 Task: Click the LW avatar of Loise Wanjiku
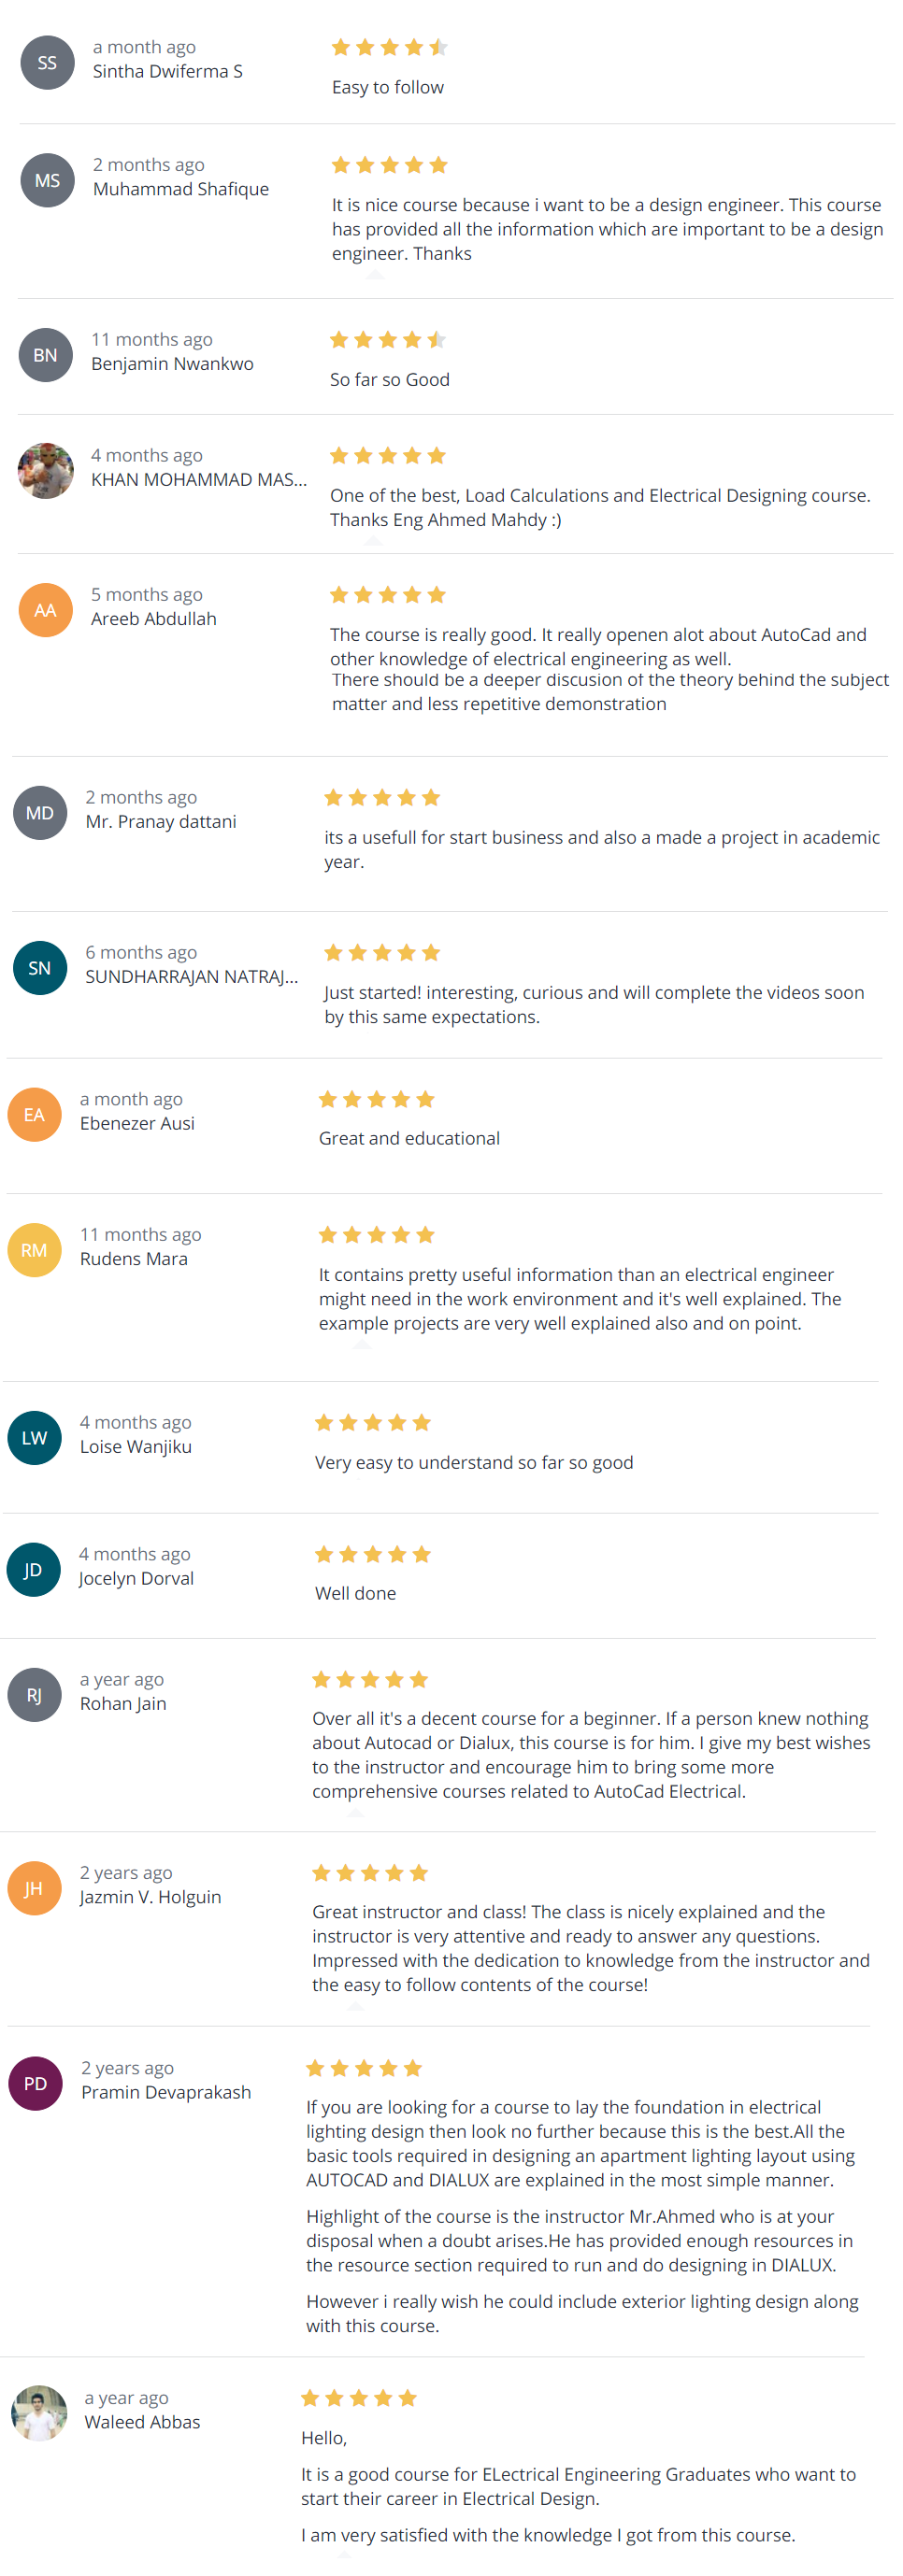click(34, 1439)
